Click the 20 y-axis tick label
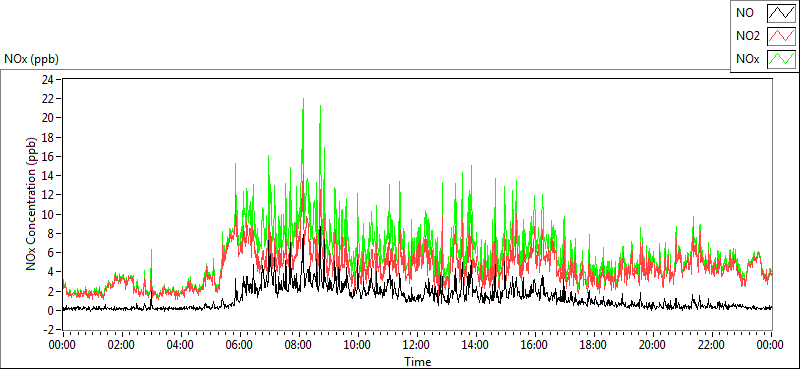 tap(47, 117)
